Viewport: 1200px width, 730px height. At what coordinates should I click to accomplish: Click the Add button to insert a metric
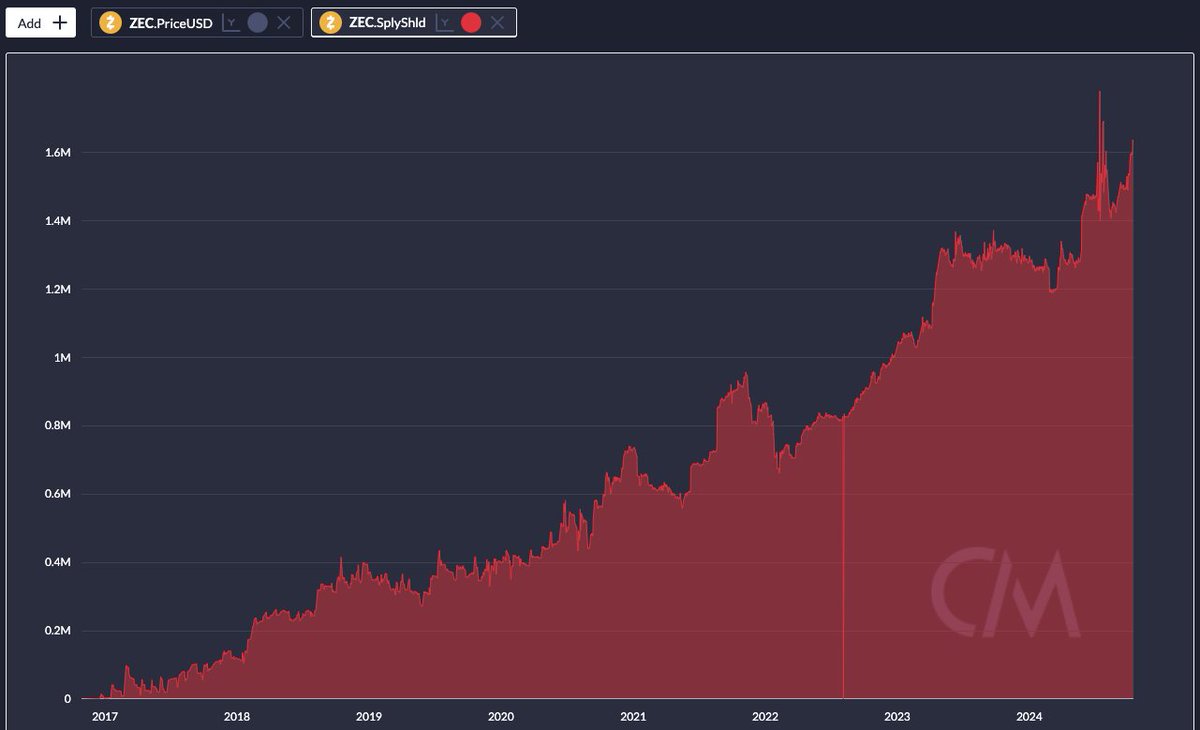[x=40, y=20]
